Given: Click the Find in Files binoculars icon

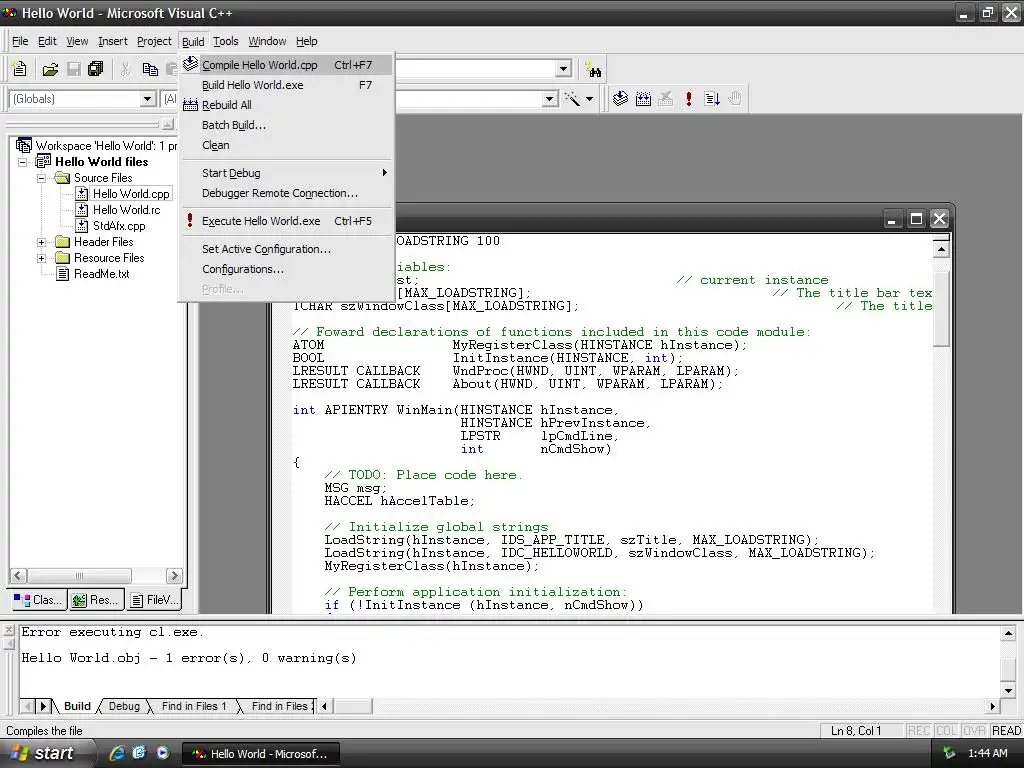Looking at the screenshot, I should (594, 69).
